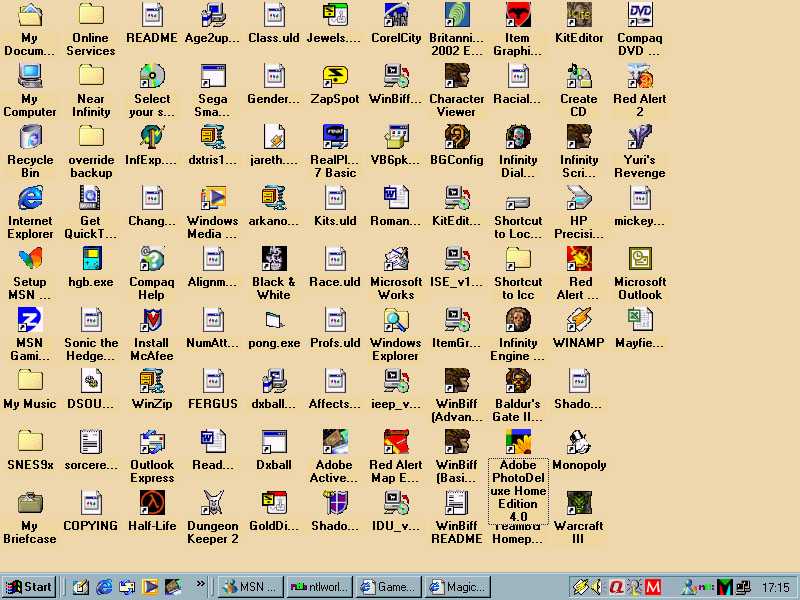800x600 pixels.
Task: Select the Sega Smash Pack shortcut
Action: 213,76
